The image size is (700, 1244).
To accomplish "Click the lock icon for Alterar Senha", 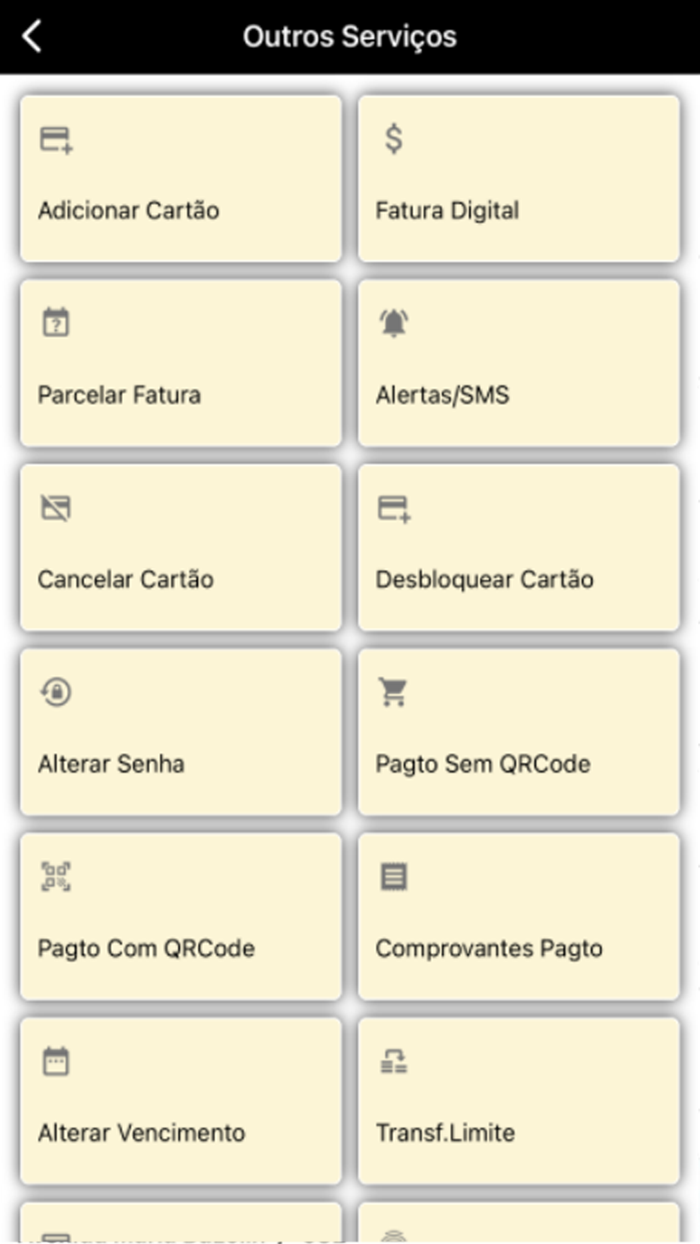I will (x=57, y=692).
